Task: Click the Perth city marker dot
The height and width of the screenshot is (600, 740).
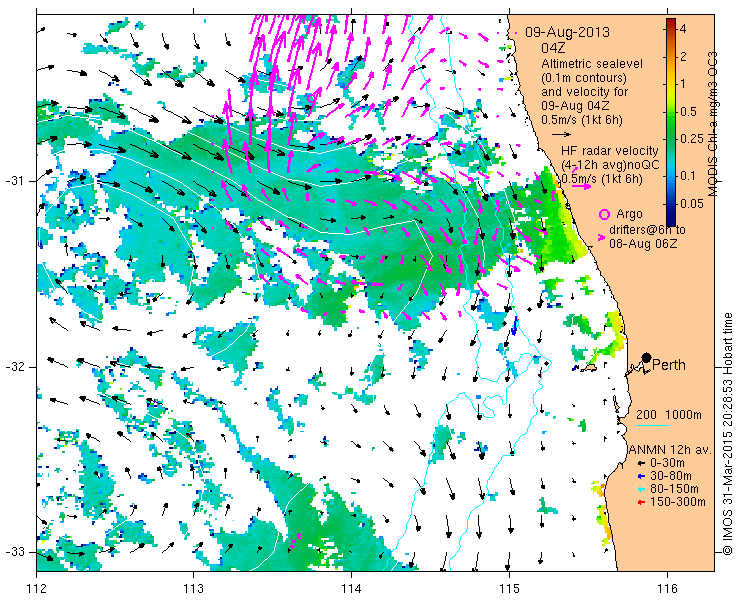Action: click(x=647, y=357)
